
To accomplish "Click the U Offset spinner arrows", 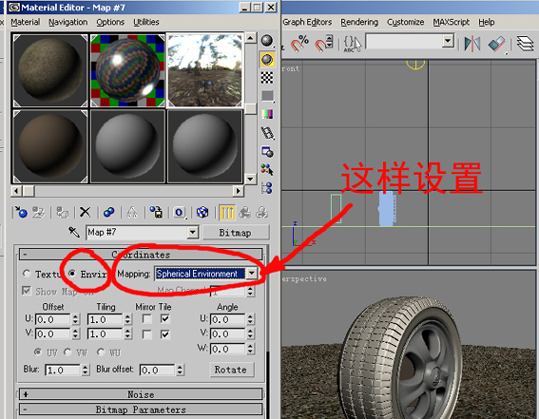I will 76,320.
